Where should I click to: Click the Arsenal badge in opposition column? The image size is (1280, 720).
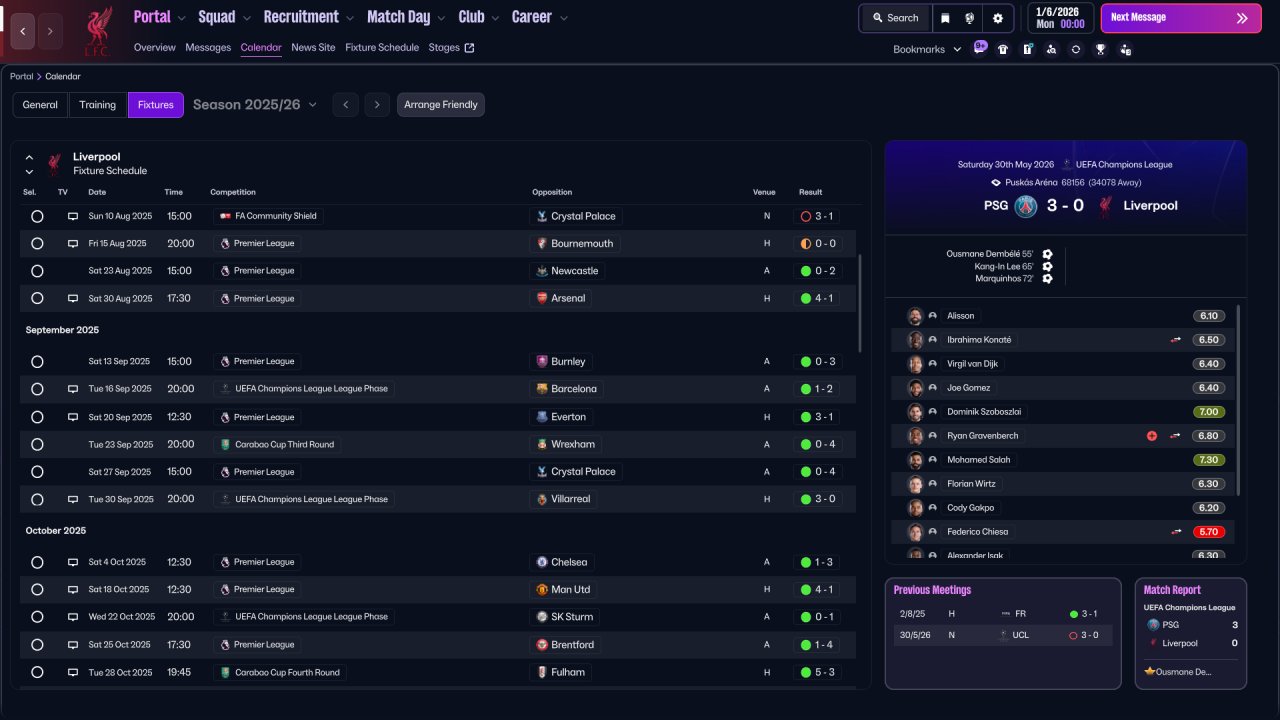[x=542, y=298]
